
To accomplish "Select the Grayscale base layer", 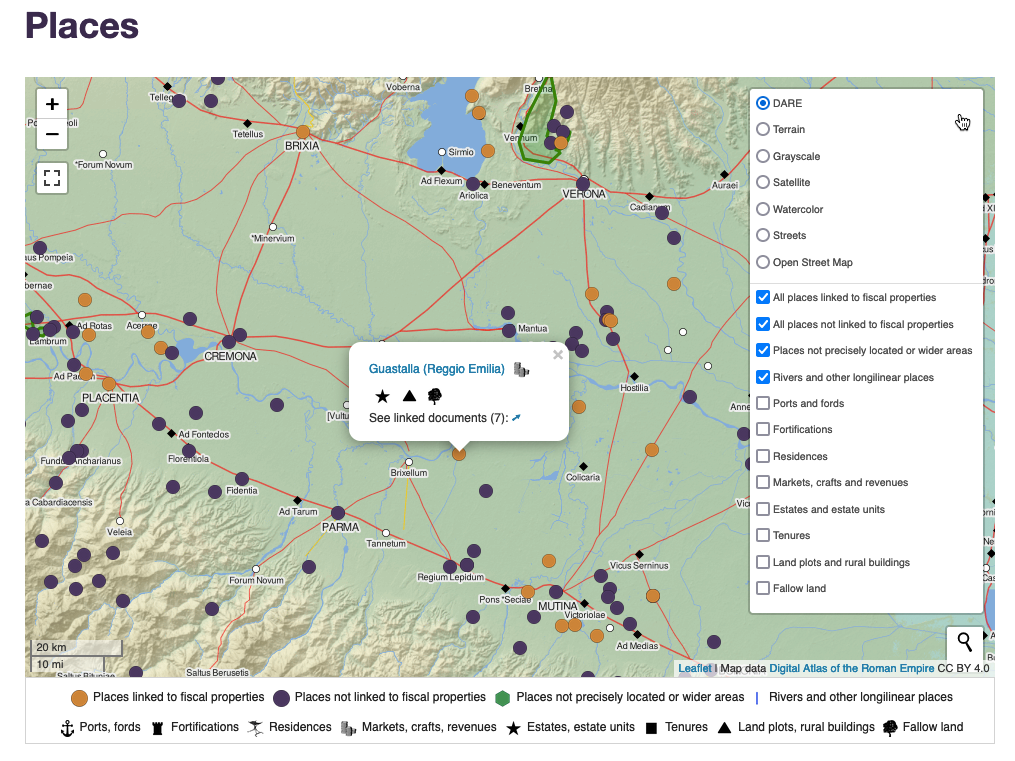I will (763, 156).
